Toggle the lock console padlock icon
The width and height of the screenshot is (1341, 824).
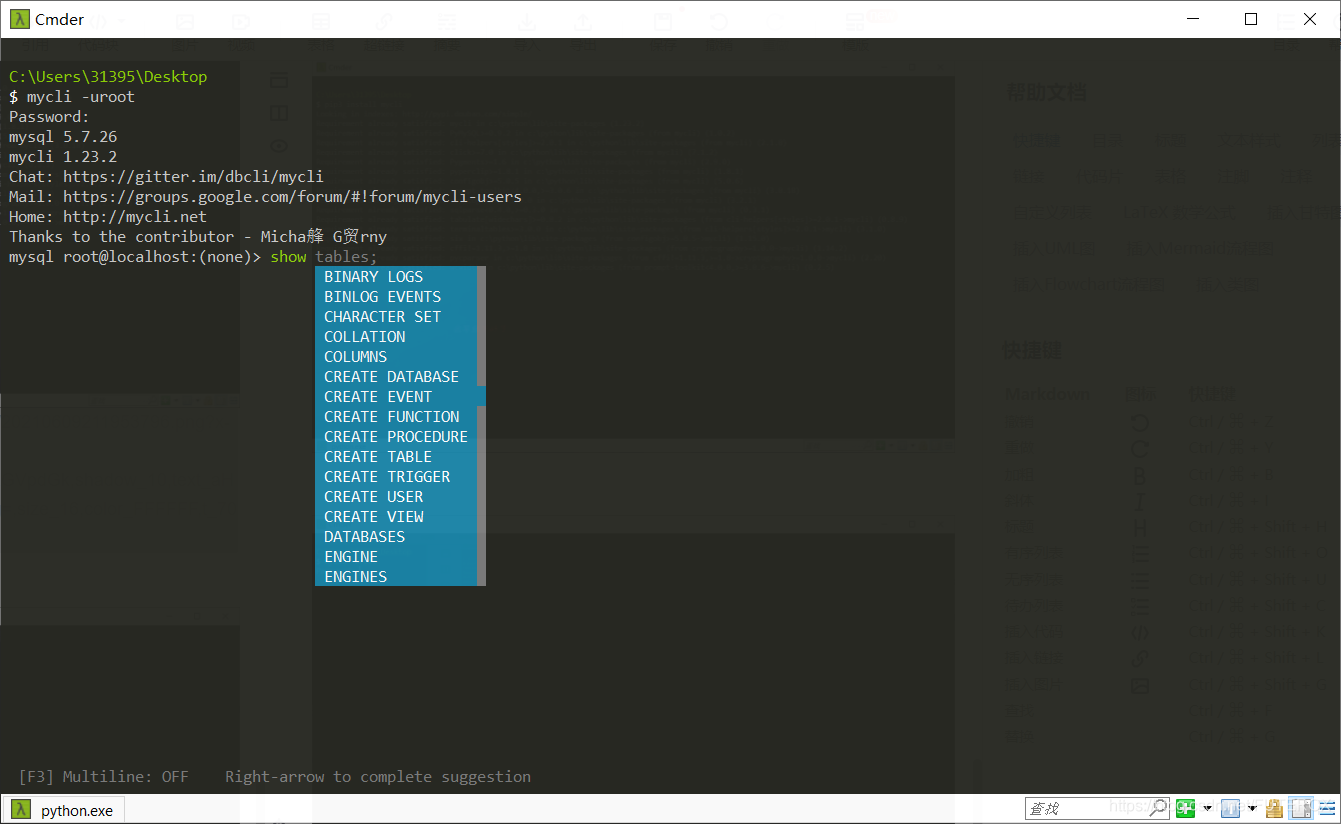point(1274,808)
